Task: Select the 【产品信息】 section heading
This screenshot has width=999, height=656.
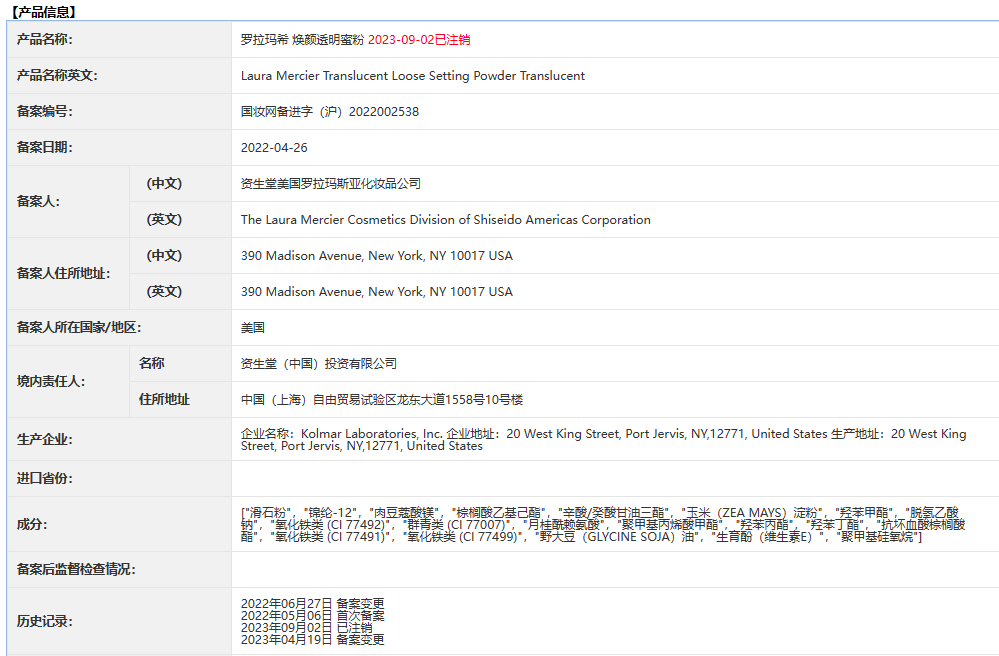Action: tap(43, 11)
